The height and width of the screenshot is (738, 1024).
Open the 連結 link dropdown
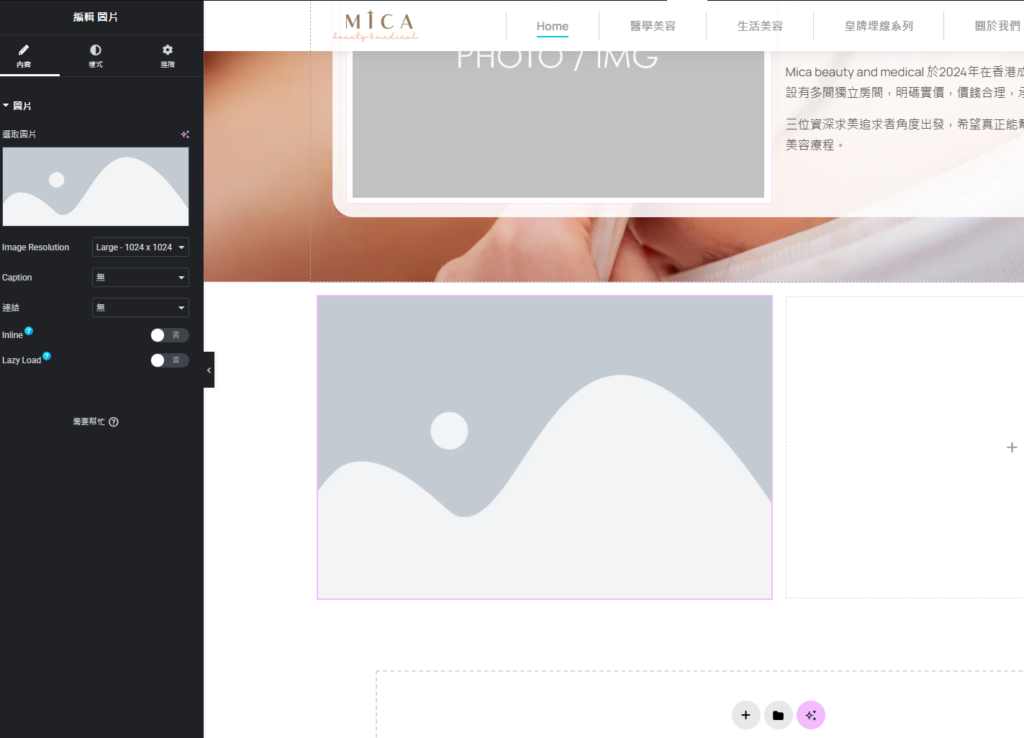coord(140,308)
